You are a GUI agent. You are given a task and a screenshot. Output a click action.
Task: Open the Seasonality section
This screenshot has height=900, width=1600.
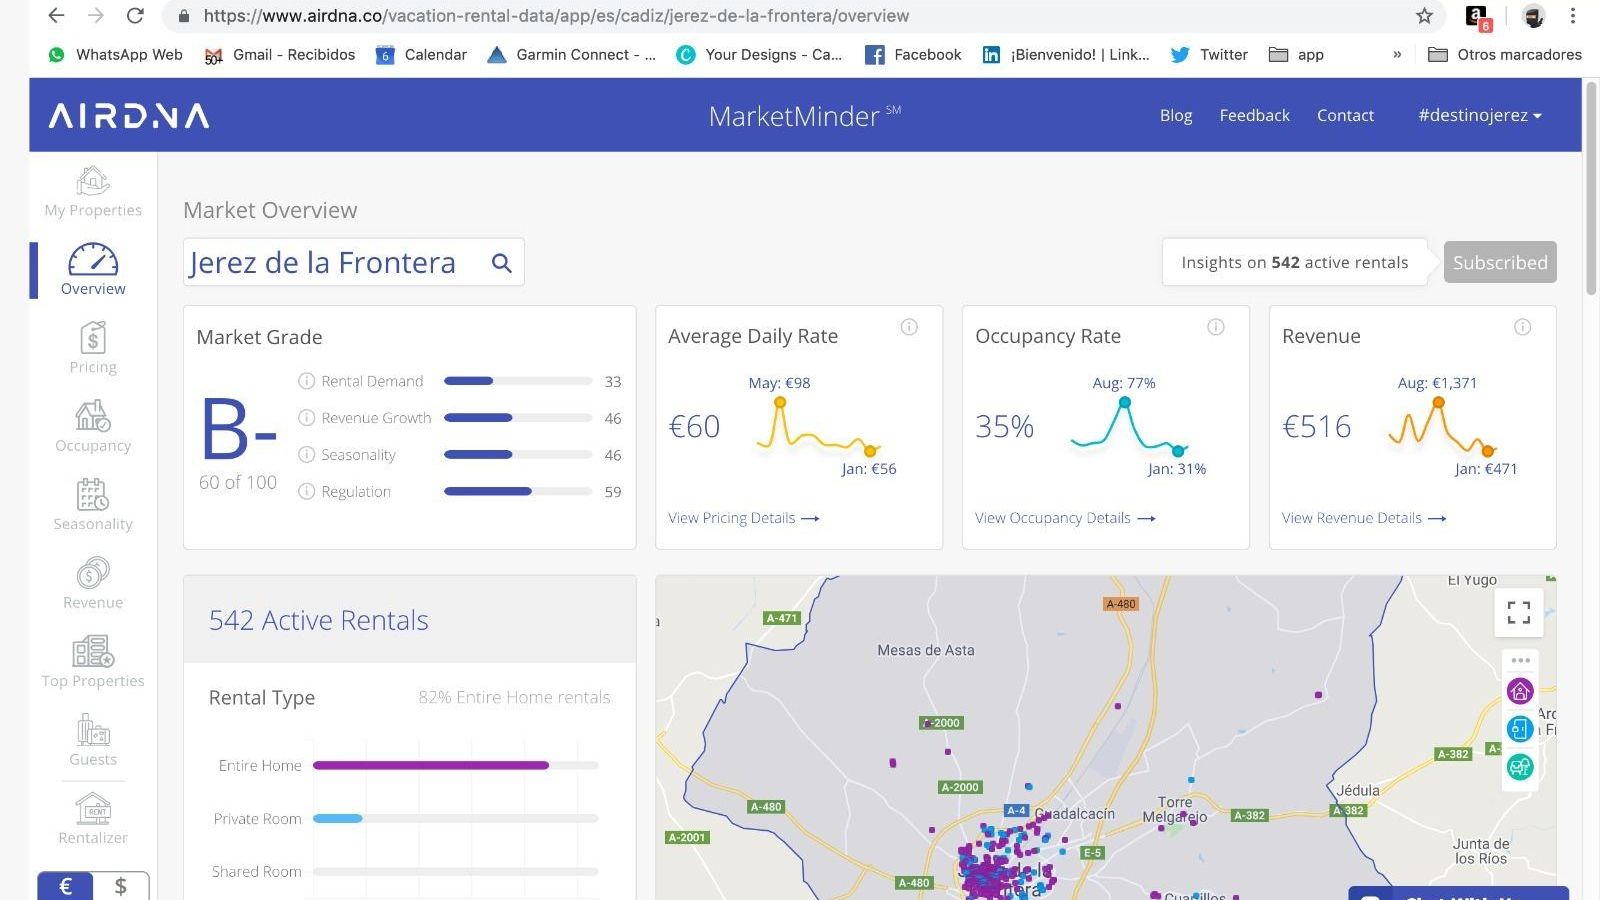click(92, 503)
